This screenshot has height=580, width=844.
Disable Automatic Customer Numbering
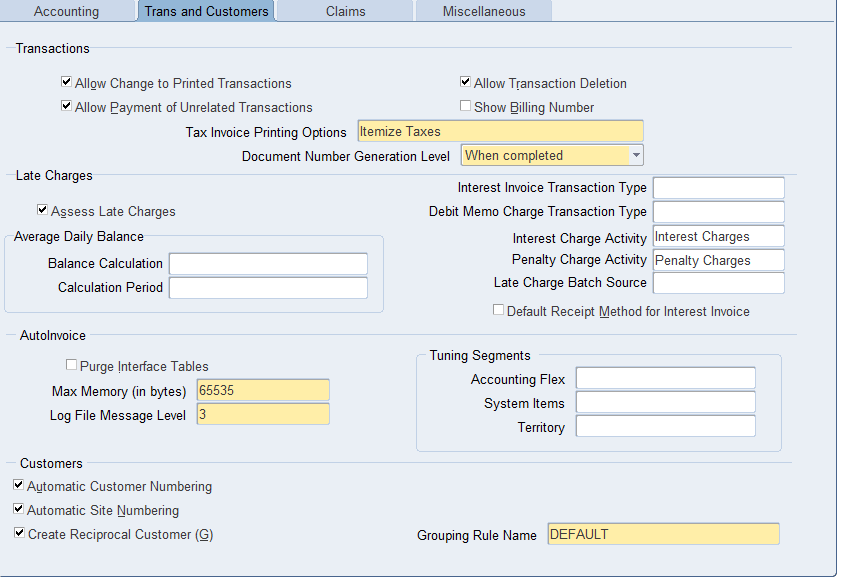point(17,485)
